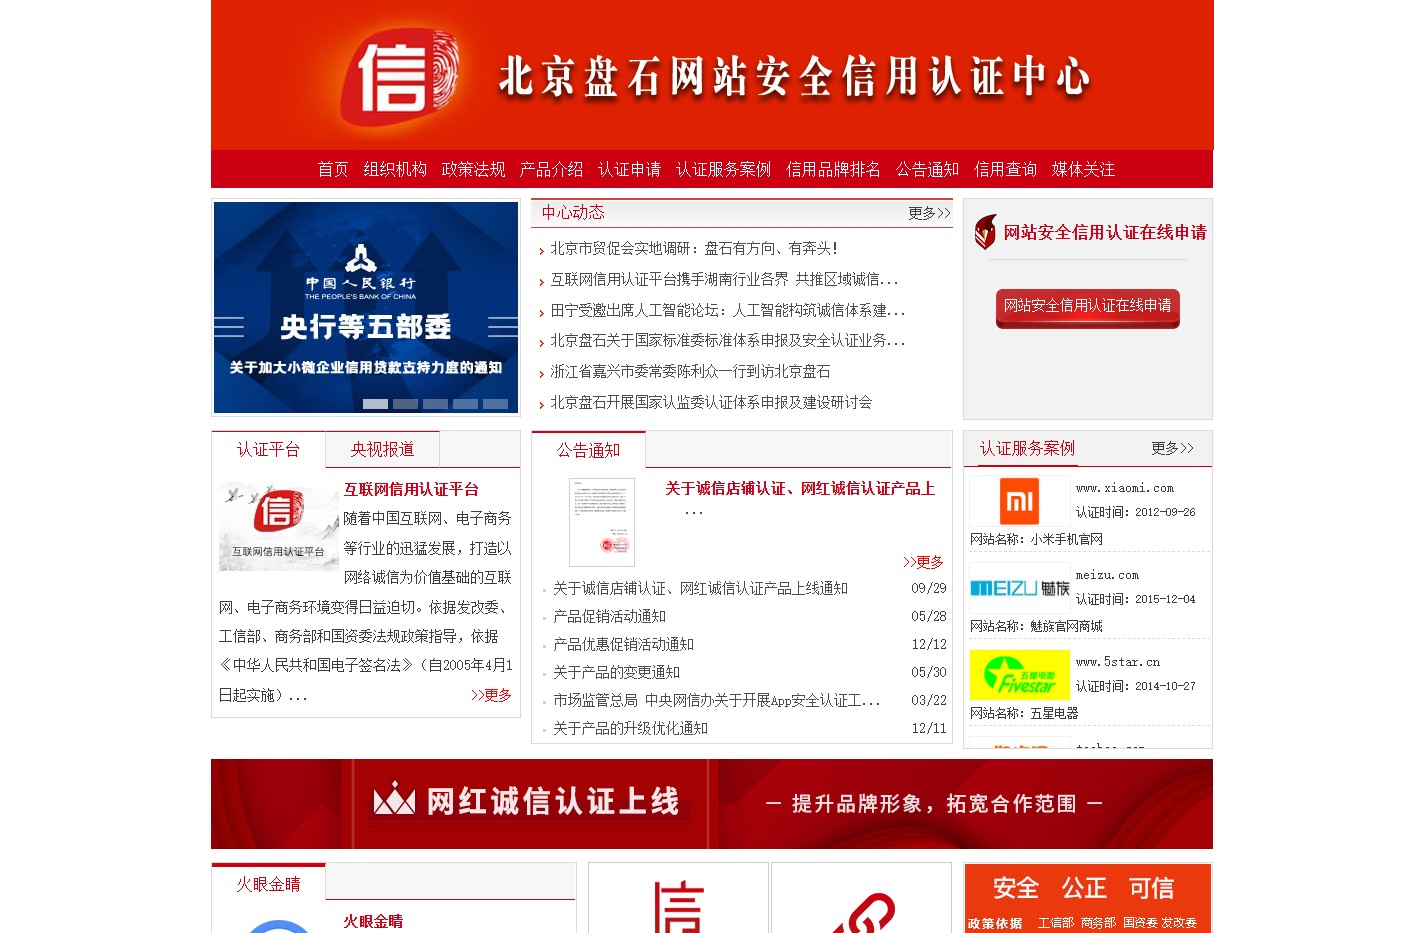Click >>更多 under 认证平台 description
Screen dimensions: 1424x933
tap(491, 695)
